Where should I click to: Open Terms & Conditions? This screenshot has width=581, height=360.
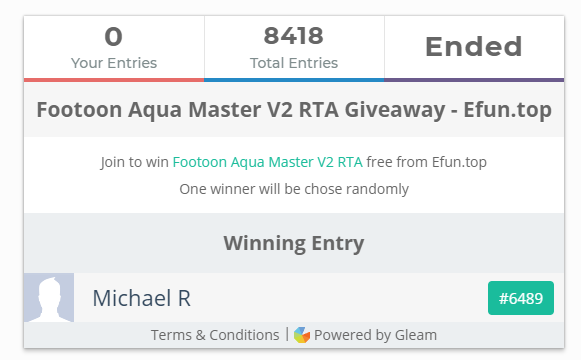(215, 335)
